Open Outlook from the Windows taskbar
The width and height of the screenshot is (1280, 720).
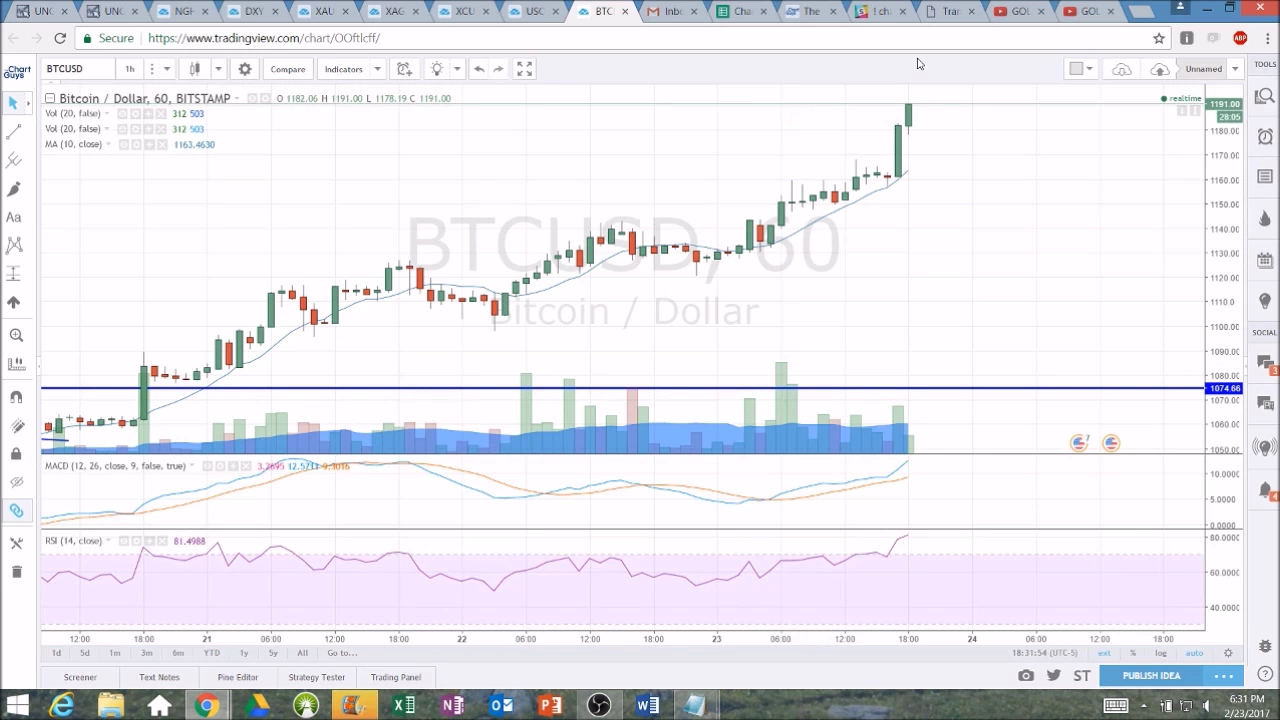pyautogui.click(x=502, y=706)
